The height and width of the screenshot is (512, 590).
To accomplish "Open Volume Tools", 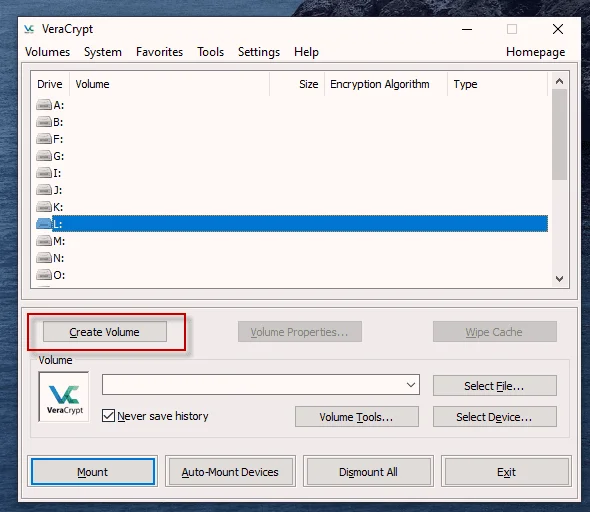I will [357, 417].
